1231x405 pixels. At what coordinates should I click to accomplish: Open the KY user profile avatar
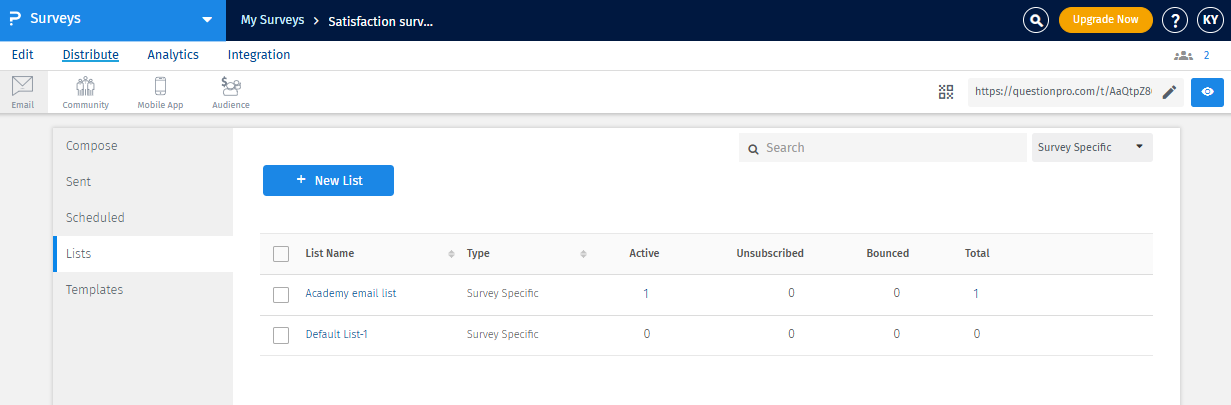pyautogui.click(x=1208, y=20)
